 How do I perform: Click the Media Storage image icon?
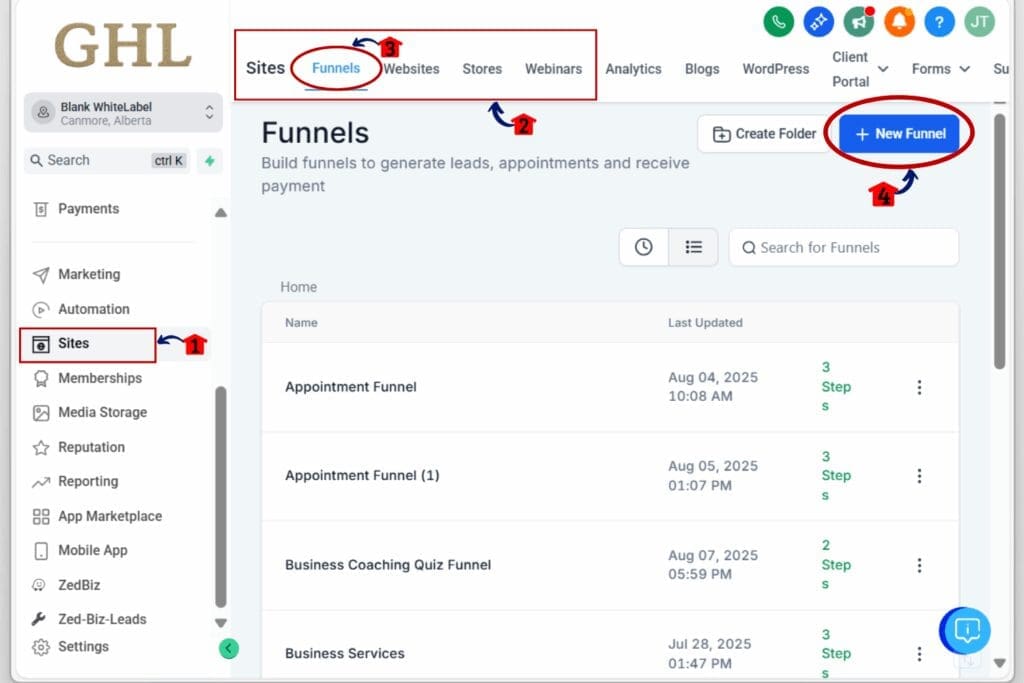click(x=40, y=413)
